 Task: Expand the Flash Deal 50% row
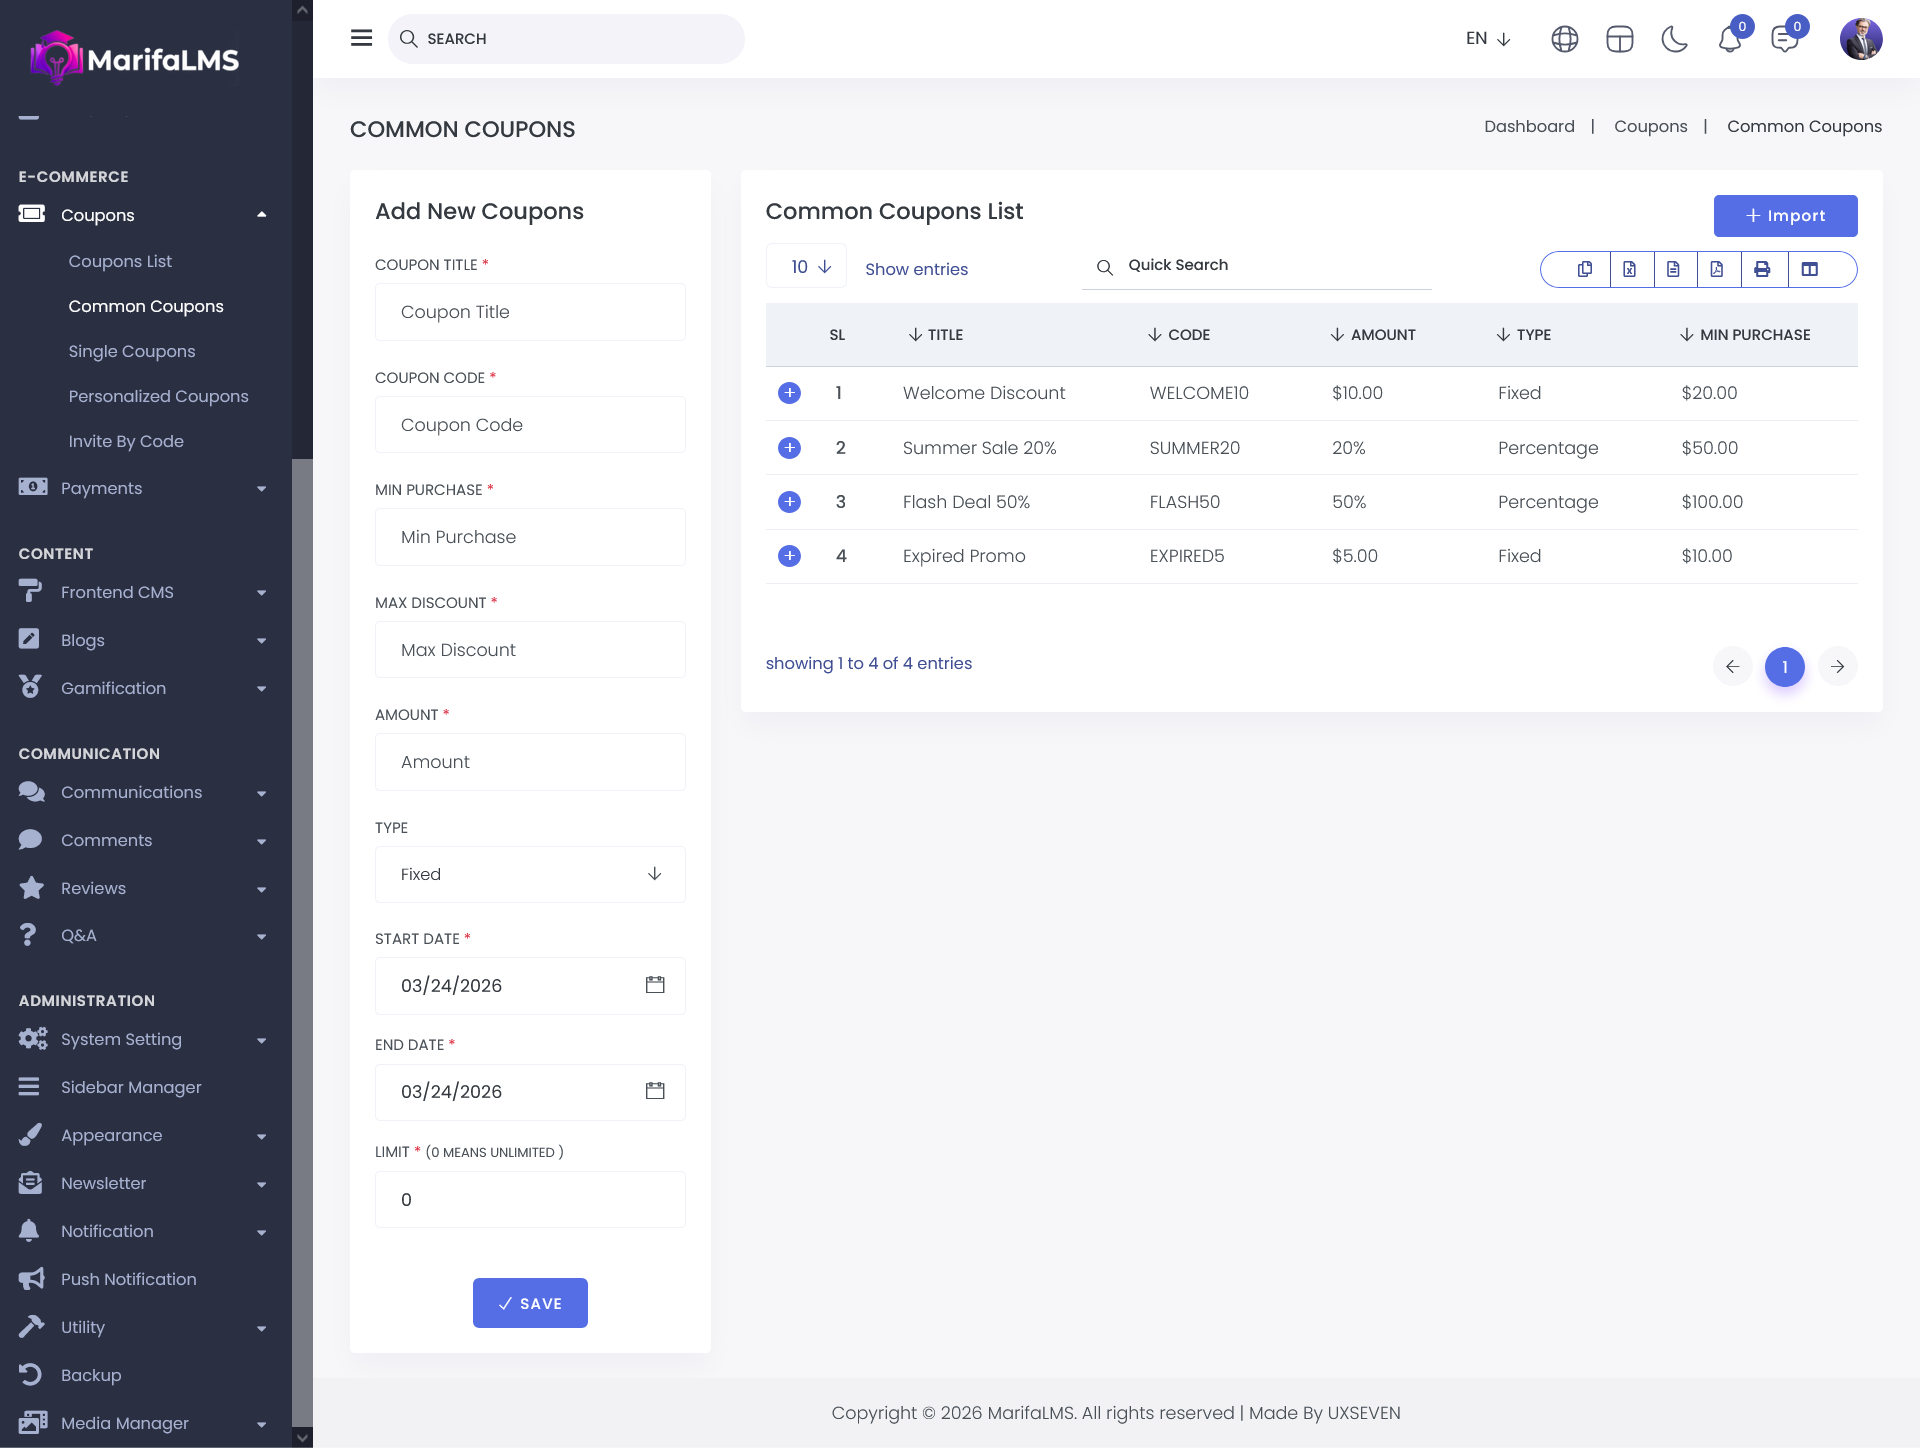[x=789, y=502]
